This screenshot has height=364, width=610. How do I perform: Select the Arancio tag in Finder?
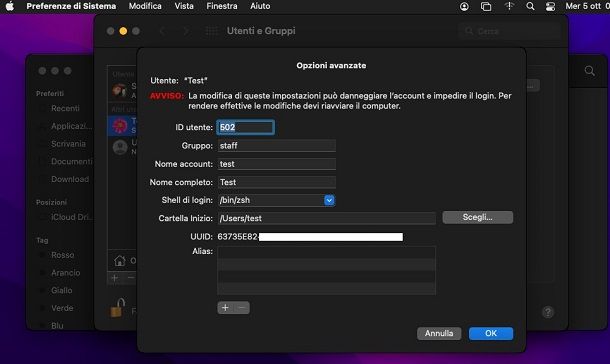click(x=65, y=273)
